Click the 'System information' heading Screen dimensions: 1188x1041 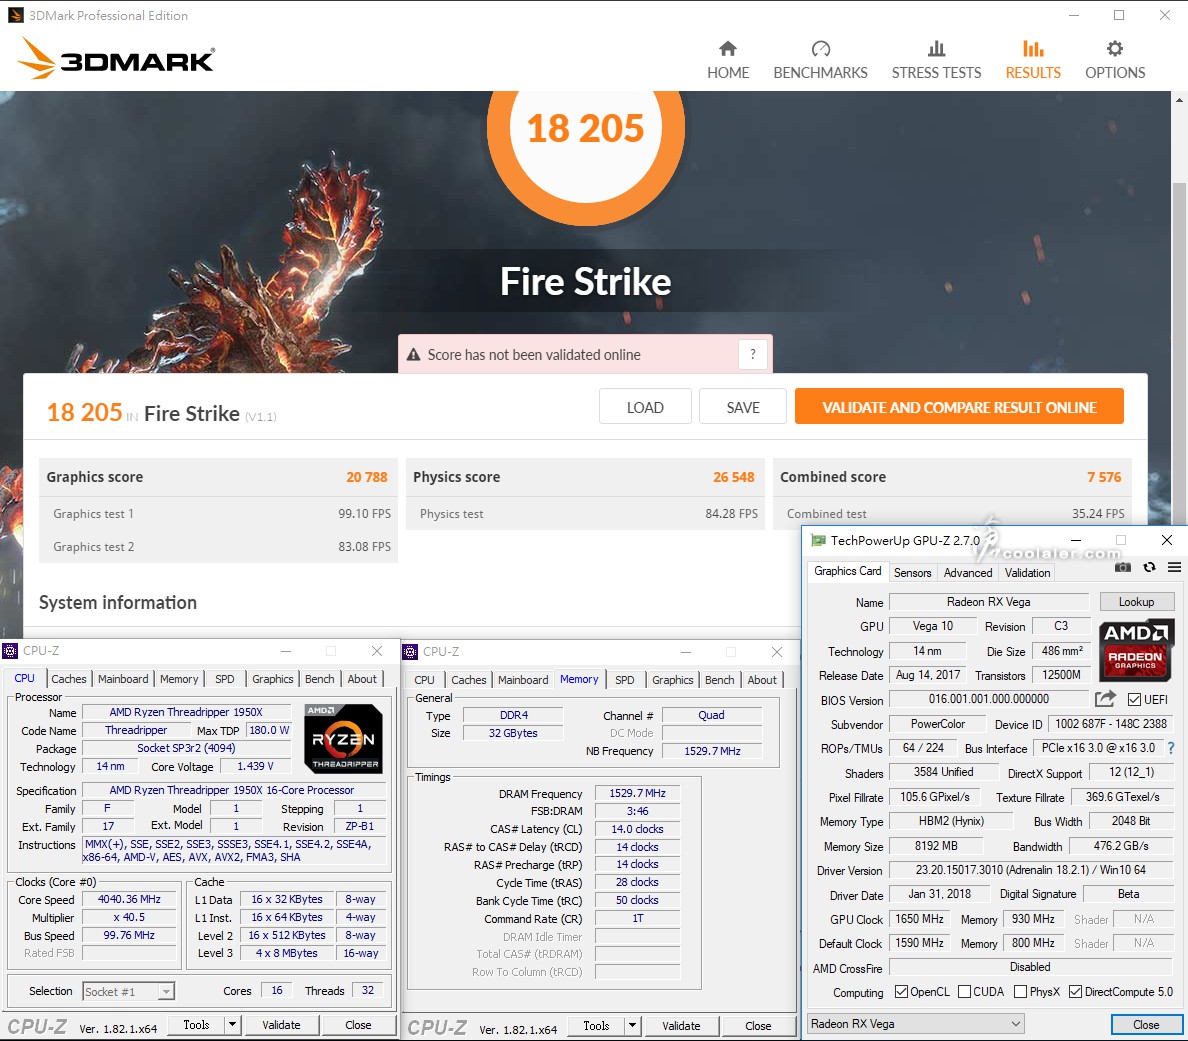pyautogui.click(x=118, y=602)
